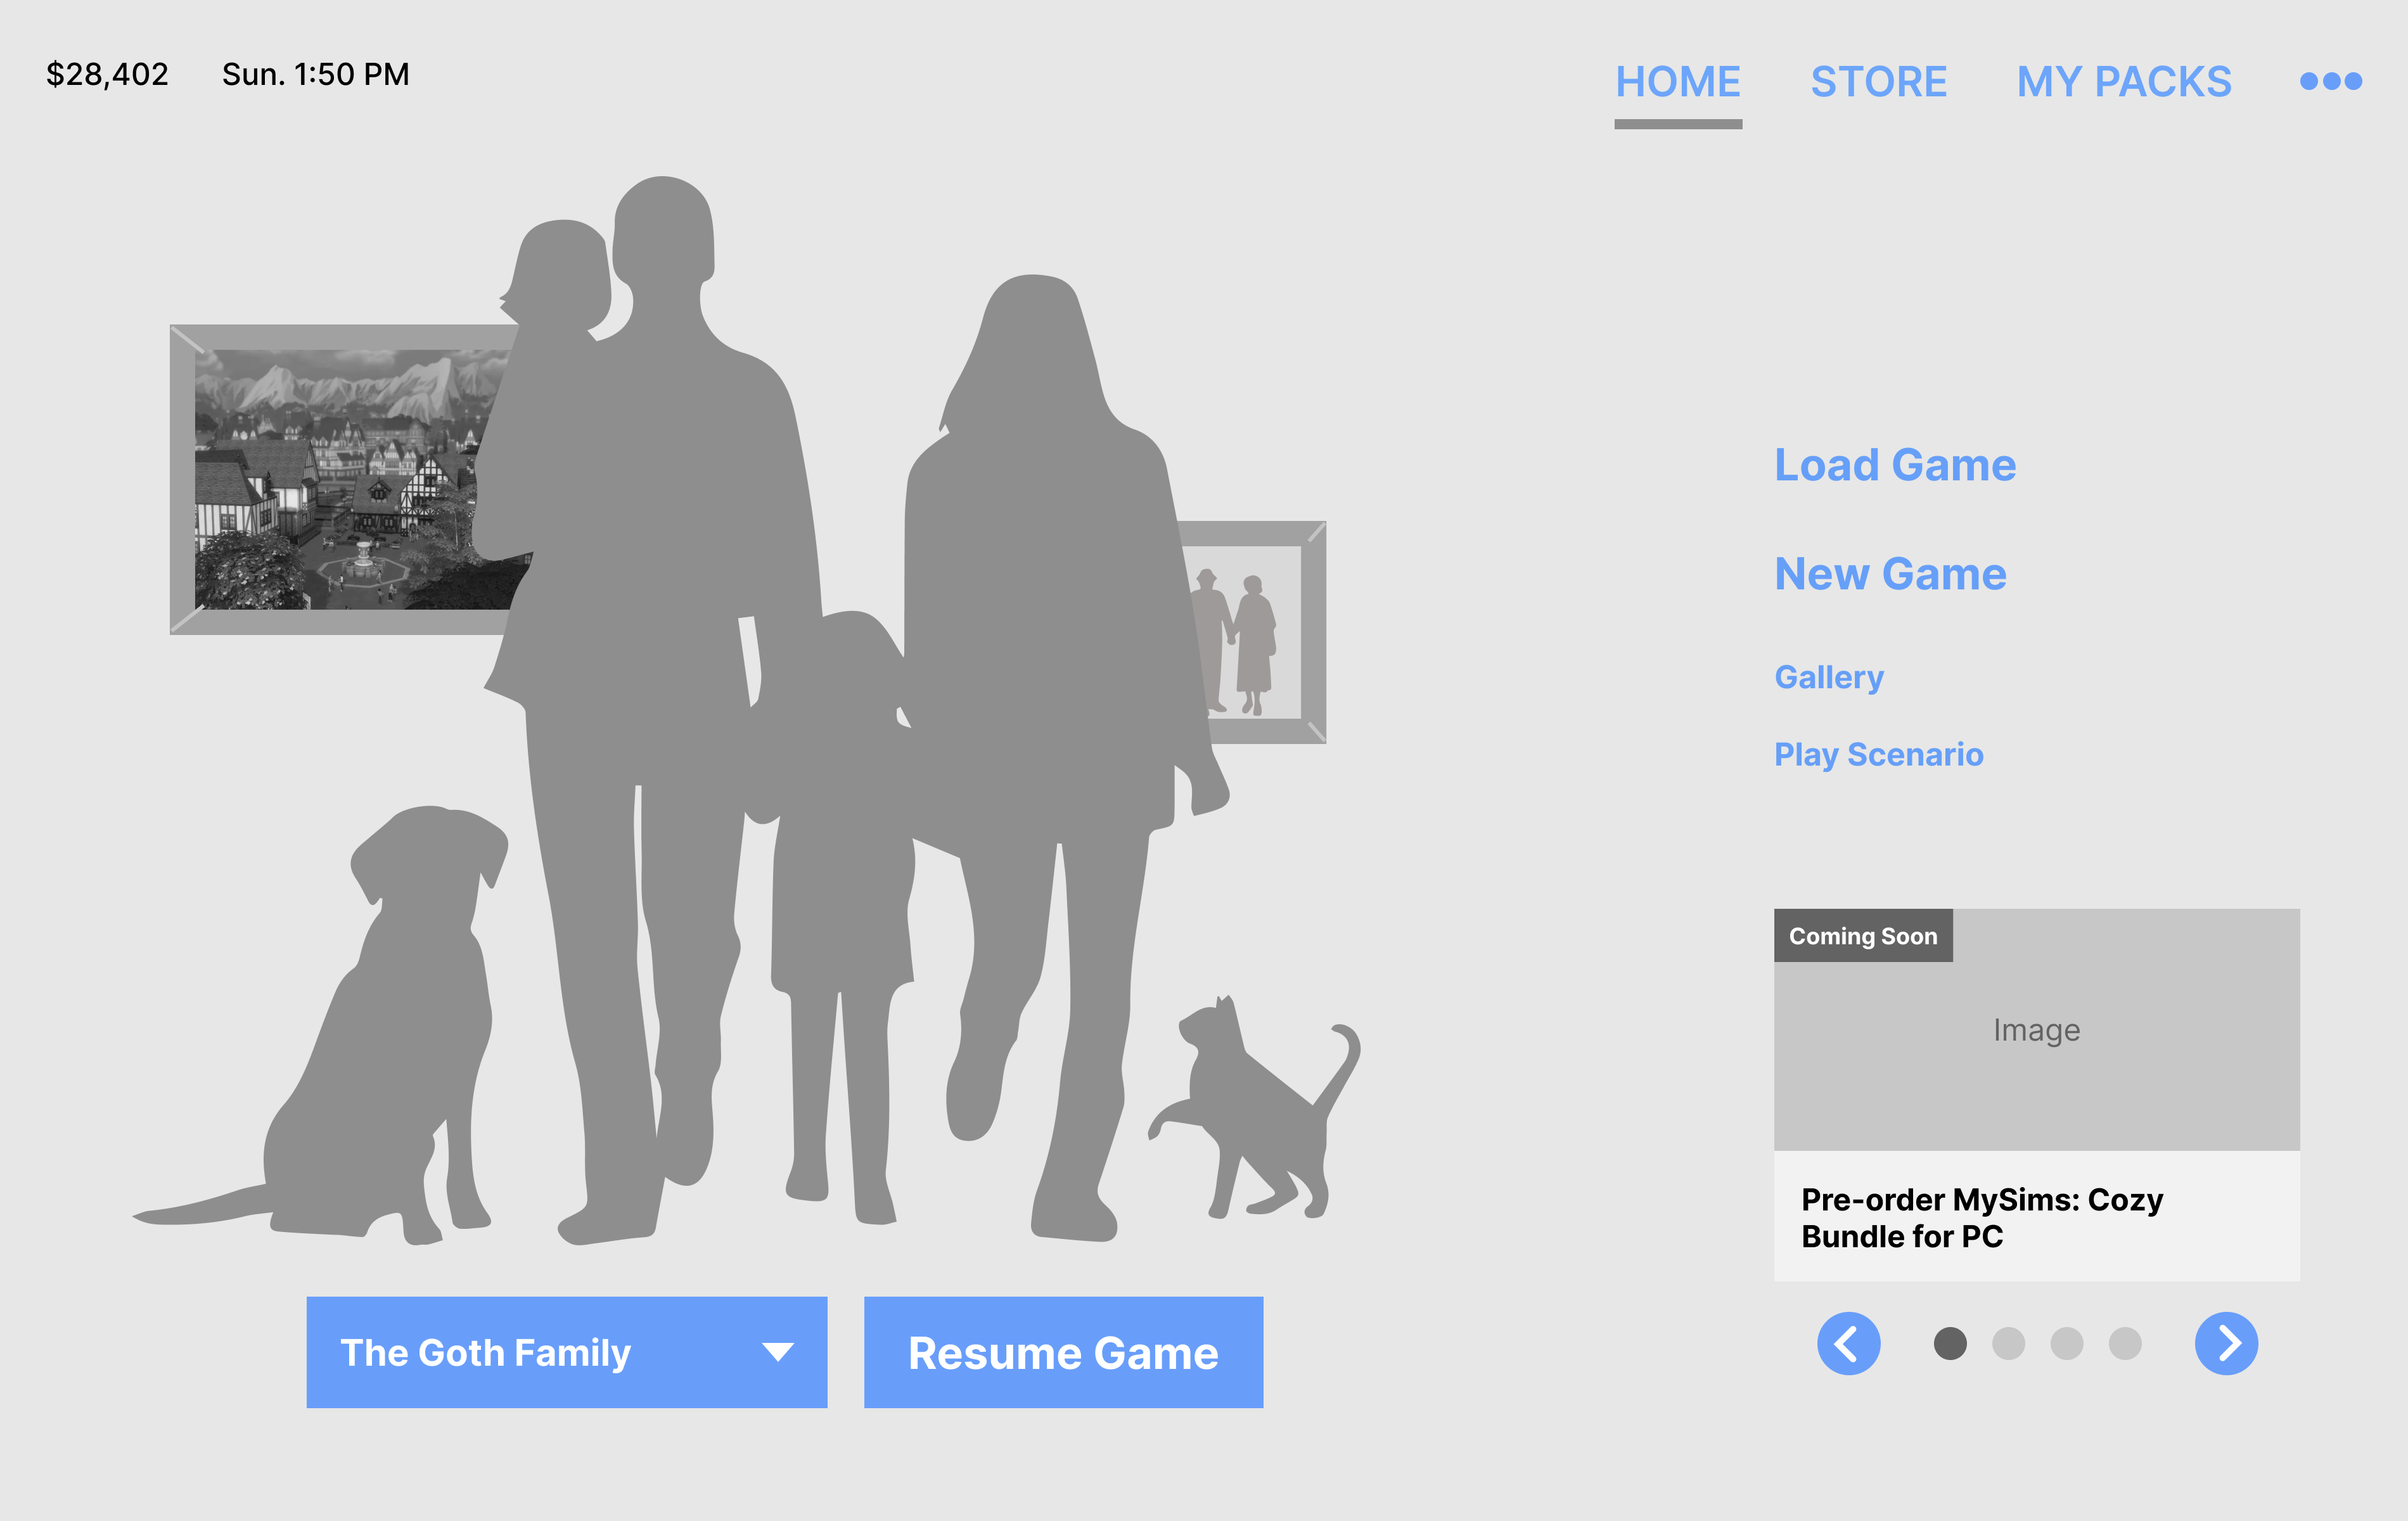Select the third carousel page dot

[x=2066, y=1343]
